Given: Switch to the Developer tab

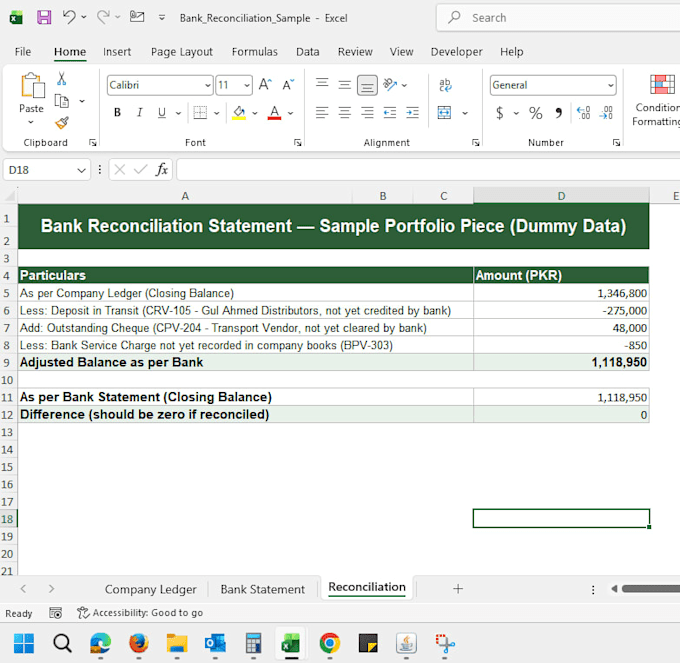Looking at the screenshot, I should [456, 52].
